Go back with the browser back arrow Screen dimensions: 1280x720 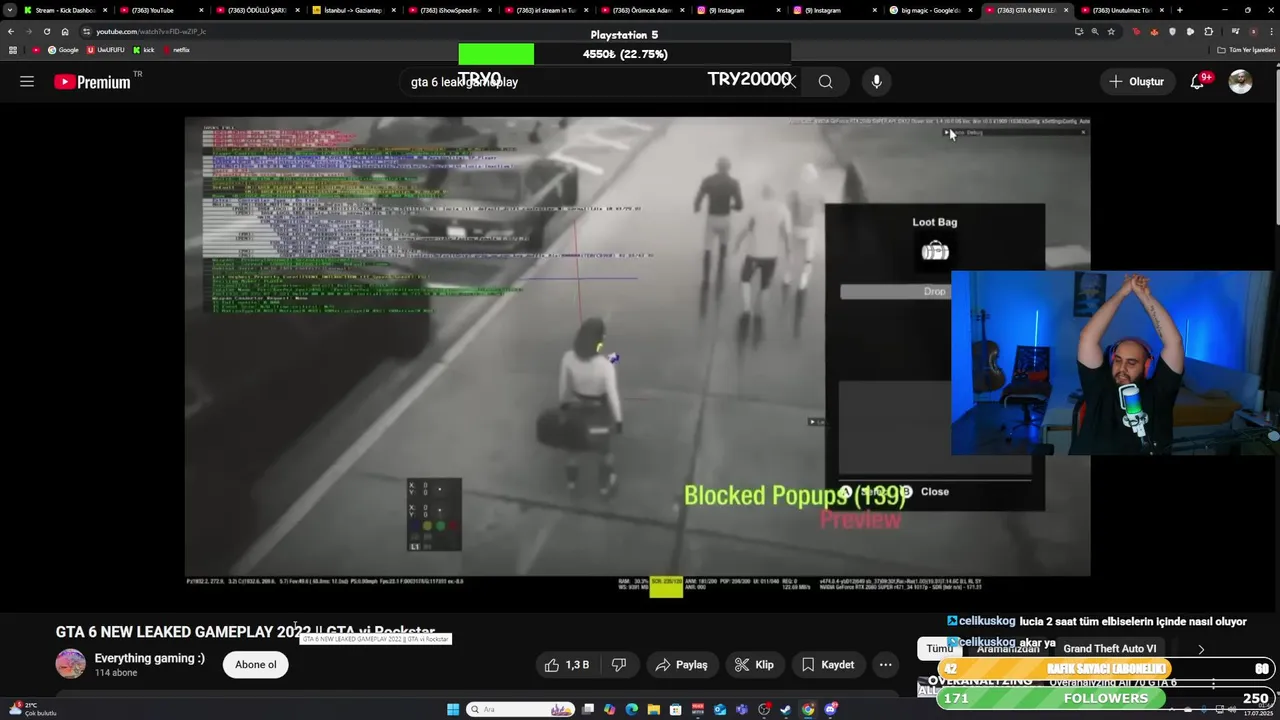pyautogui.click(x=11, y=31)
